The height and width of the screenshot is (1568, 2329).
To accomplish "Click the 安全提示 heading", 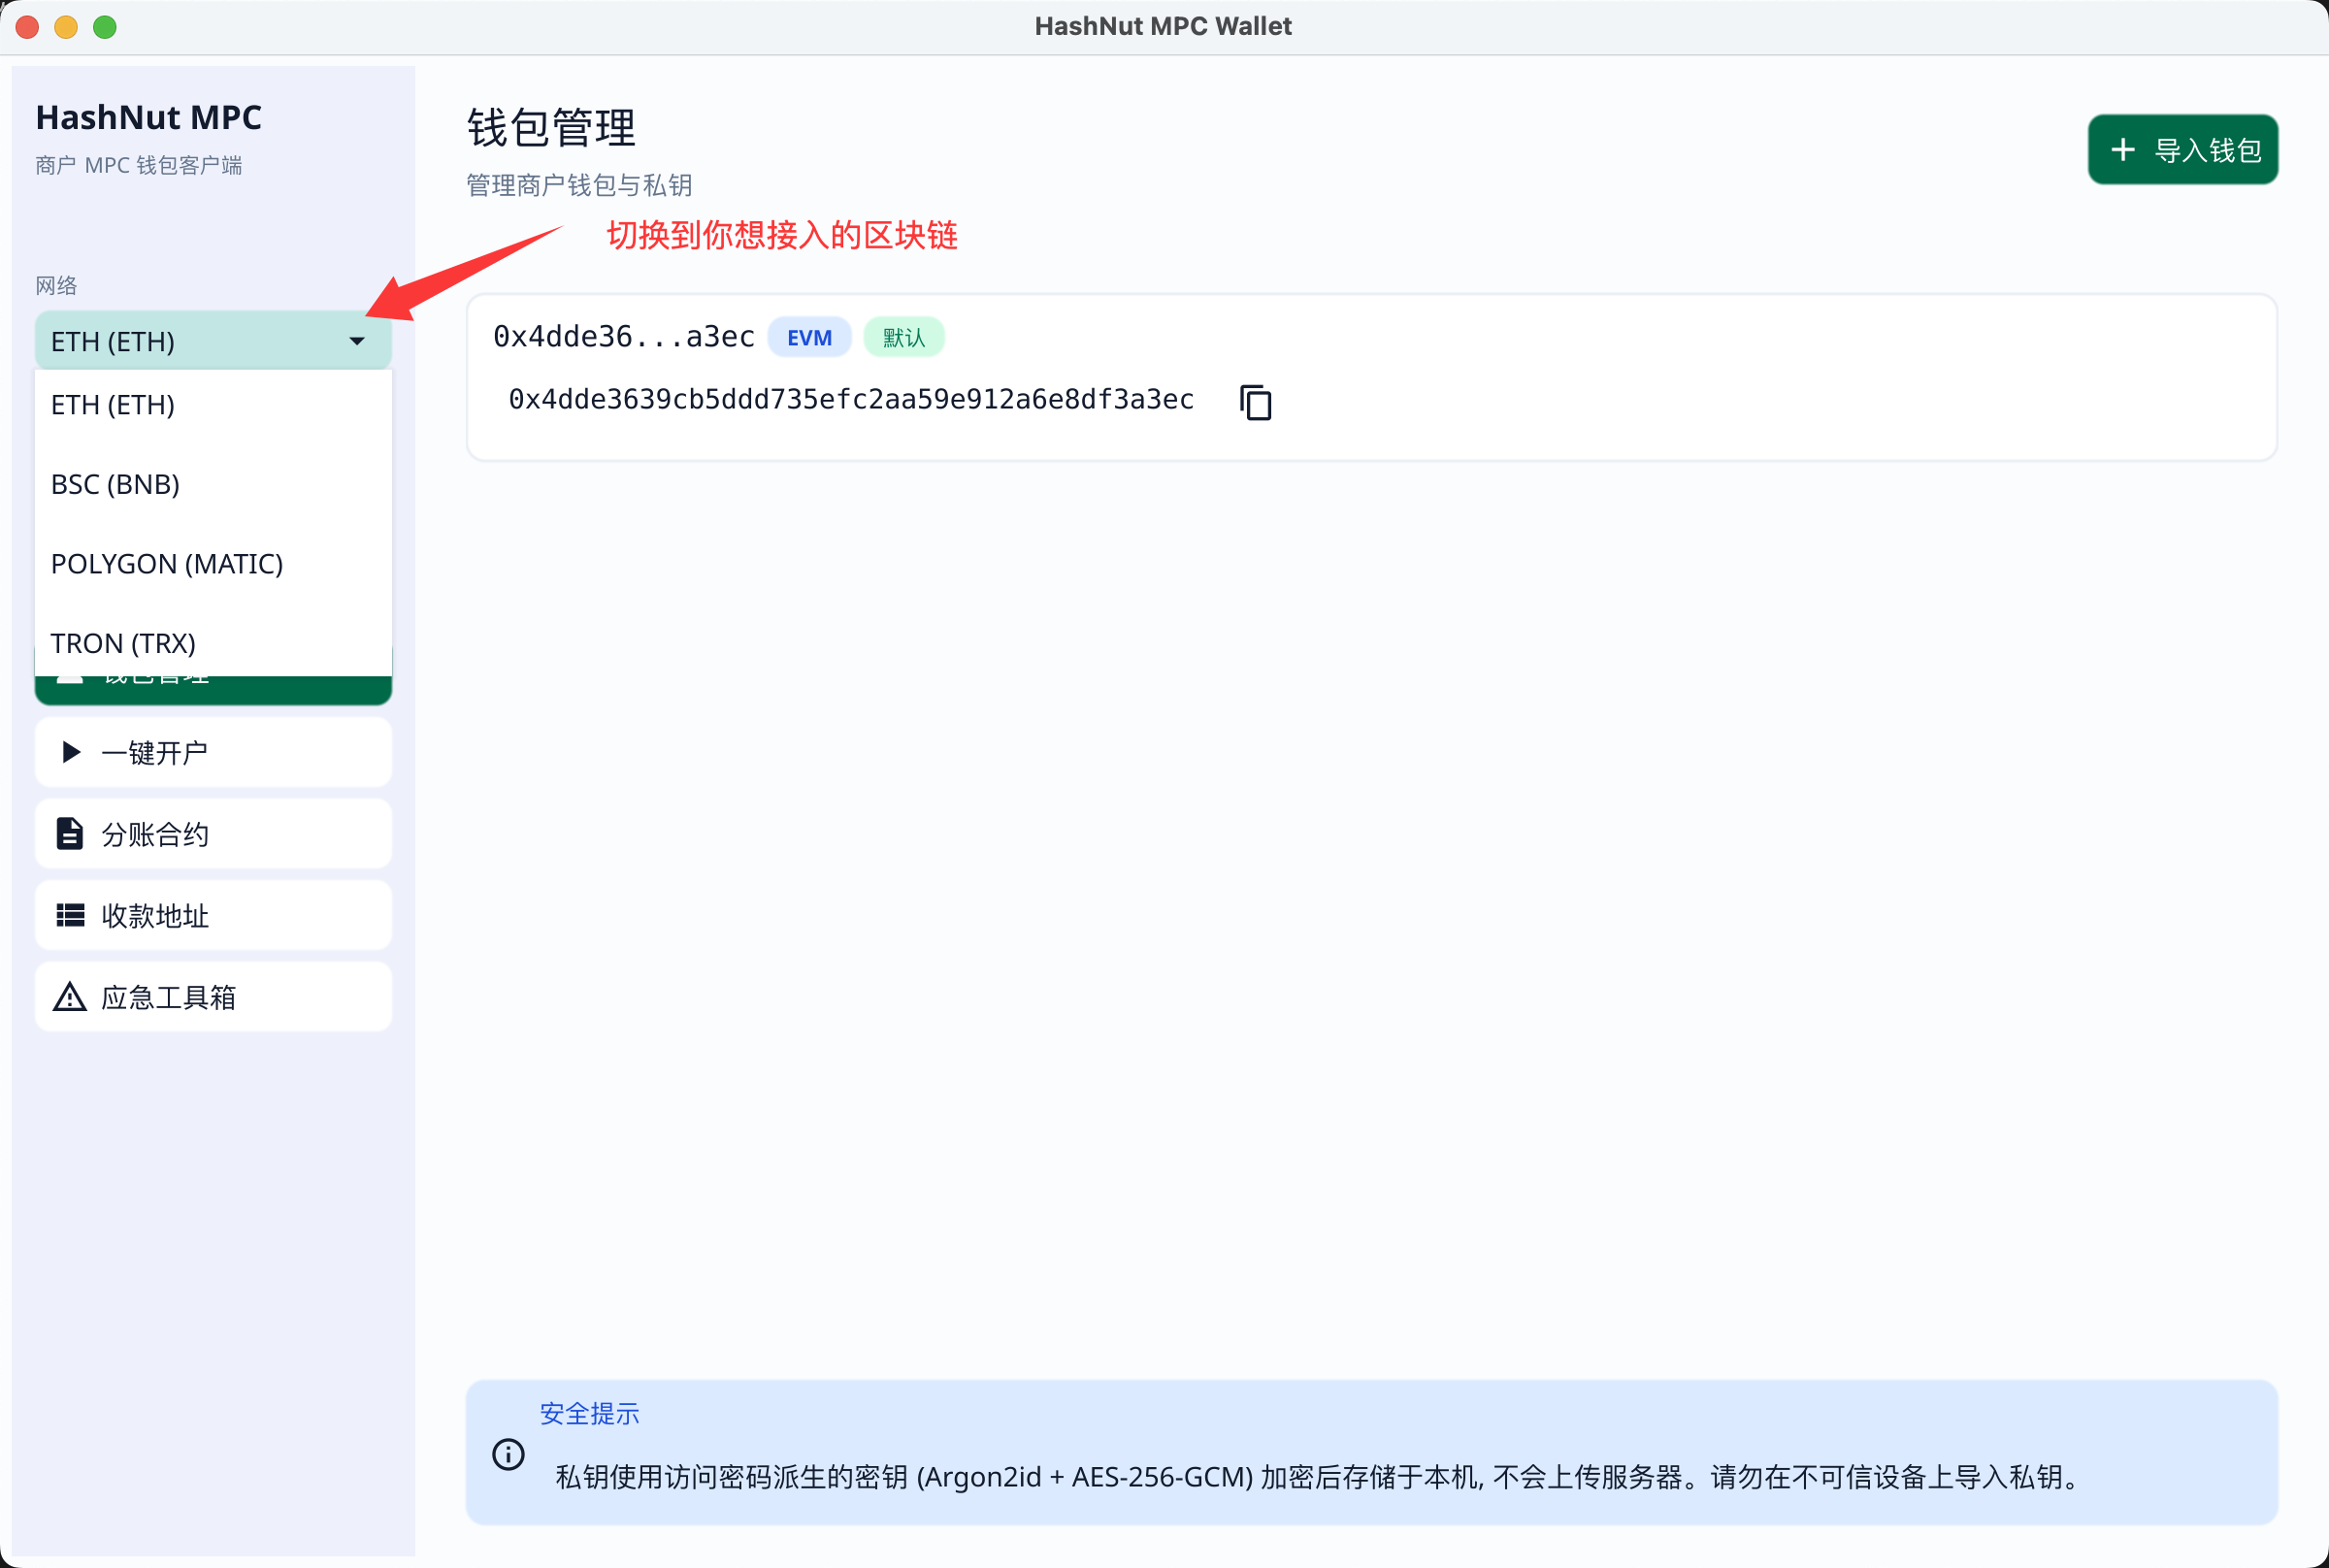I will tap(589, 1413).
